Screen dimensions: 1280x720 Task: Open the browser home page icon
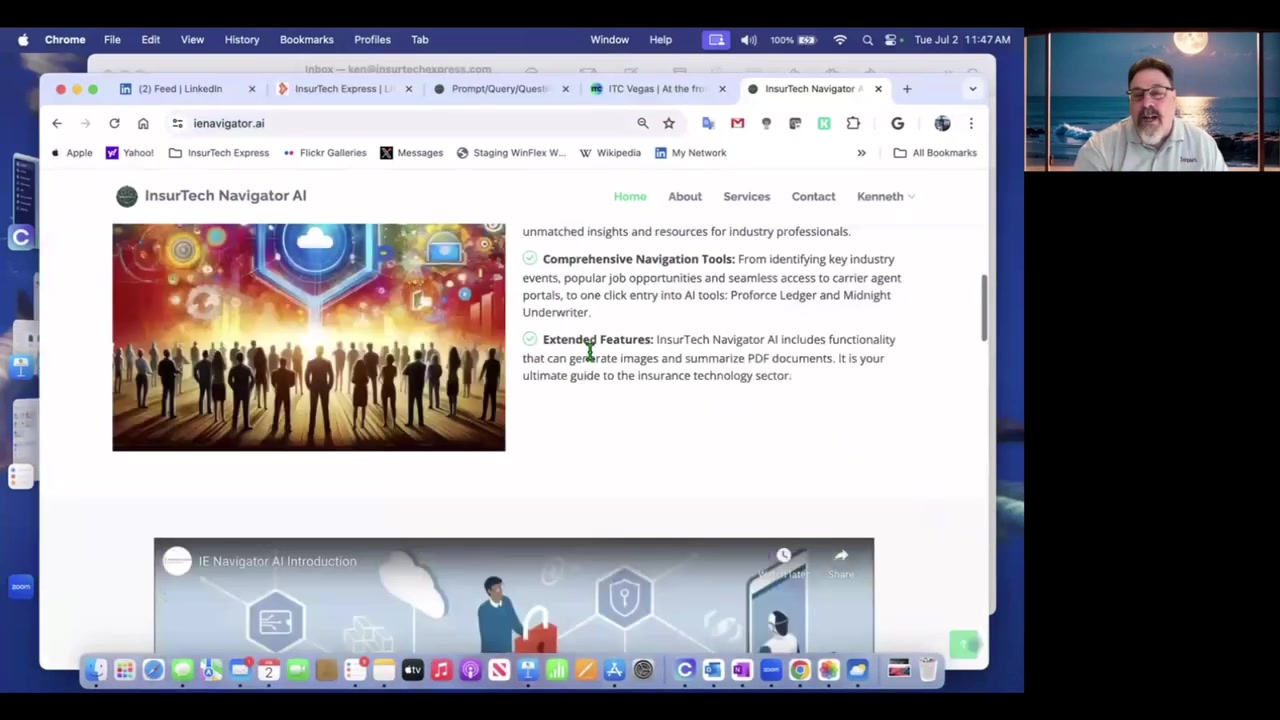(143, 123)
